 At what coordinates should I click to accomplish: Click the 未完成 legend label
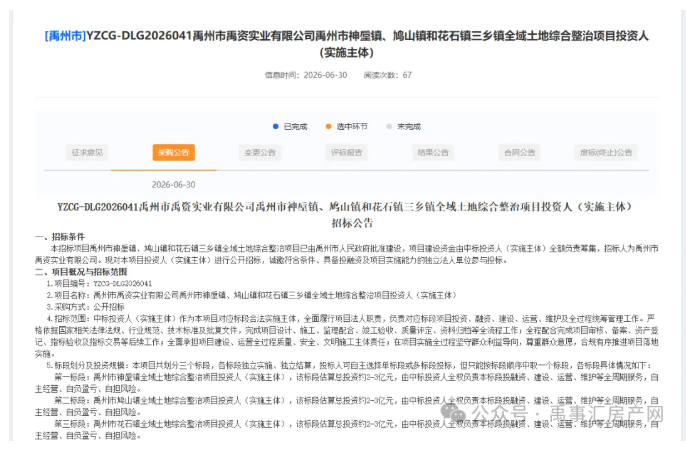(x=409, y=127)
